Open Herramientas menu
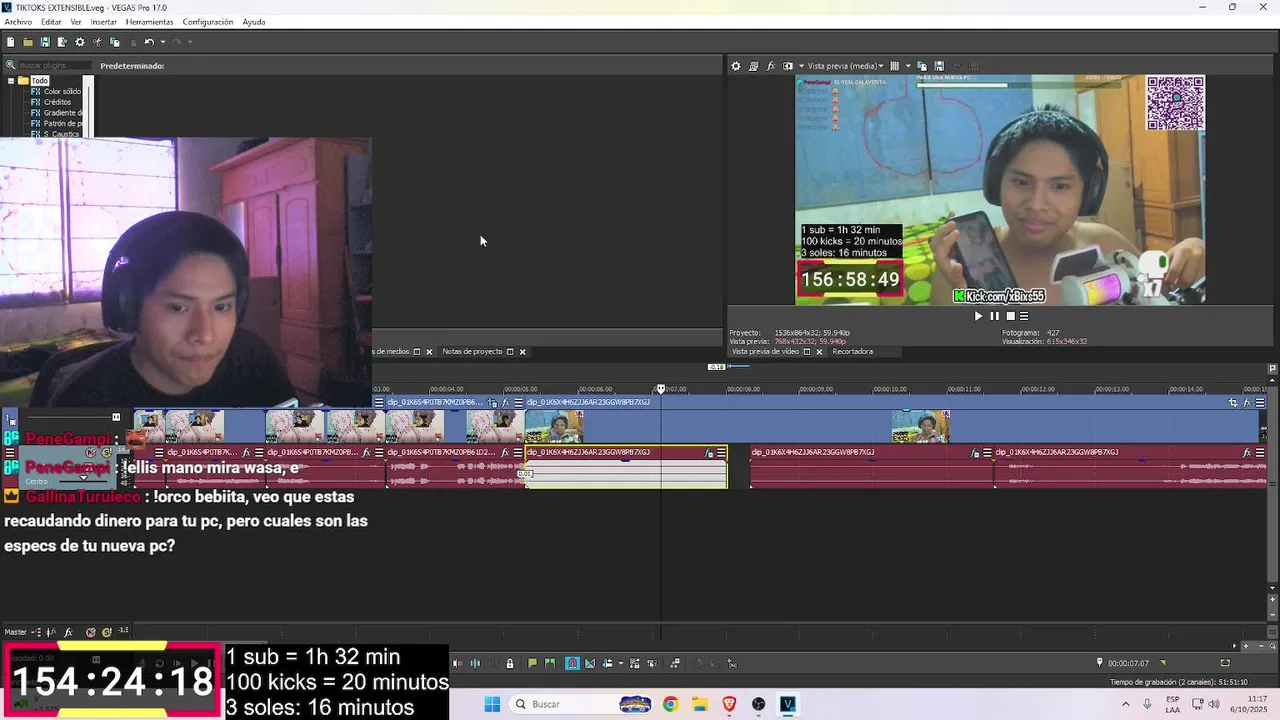This screenshot has height=720, width=1280. tap(149, 22)
